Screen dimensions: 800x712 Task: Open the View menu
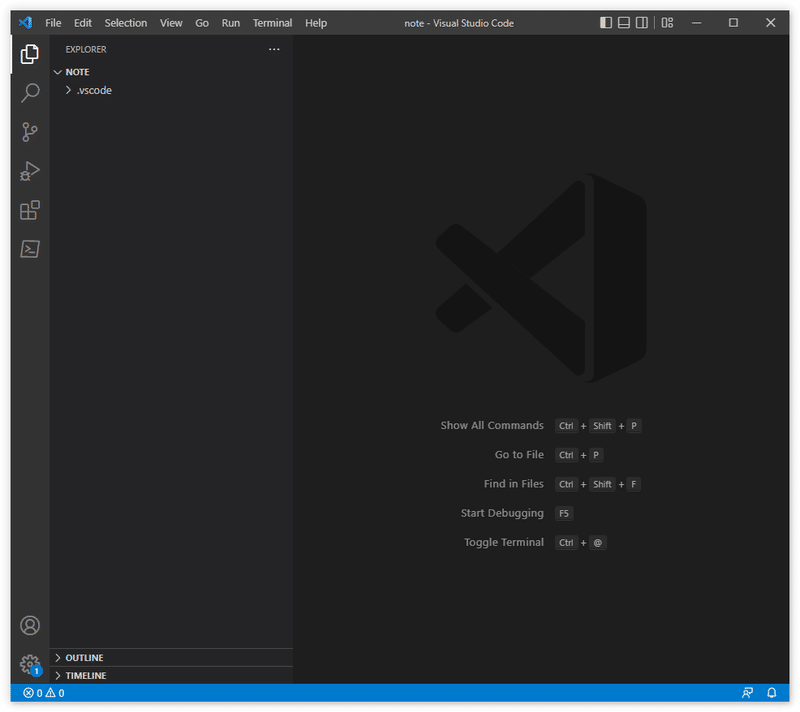click(171, 23)
